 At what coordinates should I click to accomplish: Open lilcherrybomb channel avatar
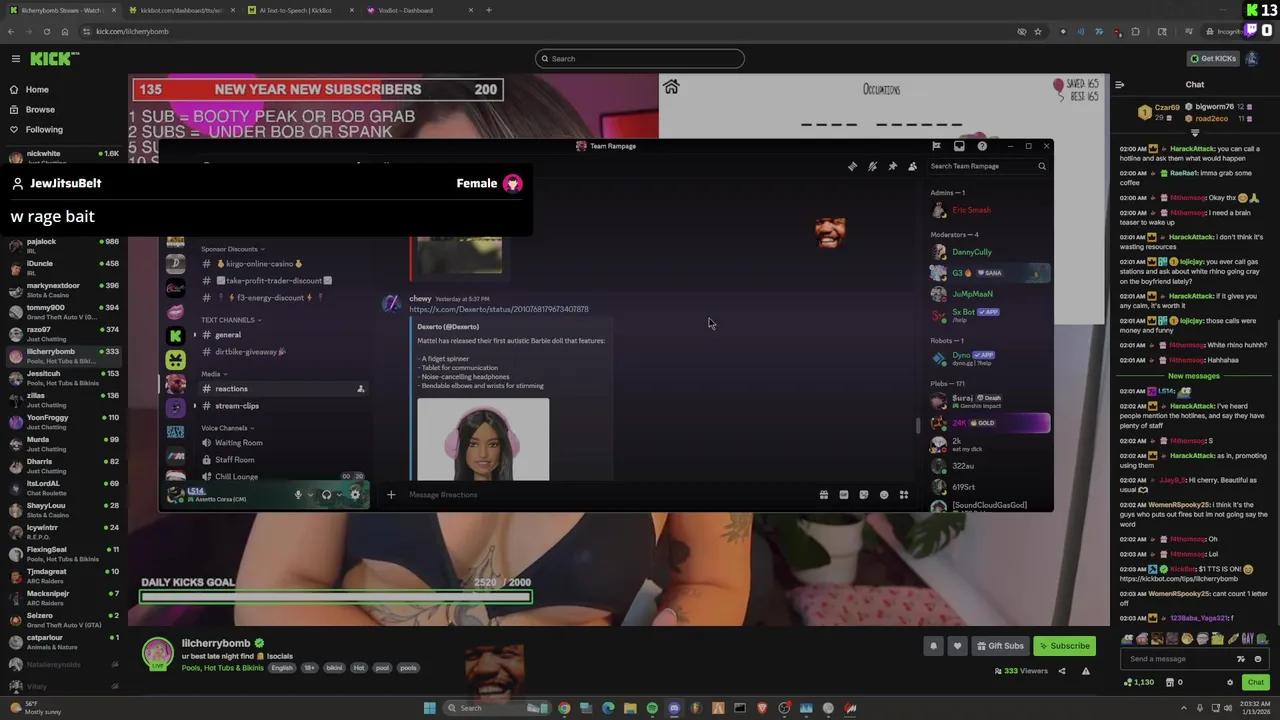[157, 653]
